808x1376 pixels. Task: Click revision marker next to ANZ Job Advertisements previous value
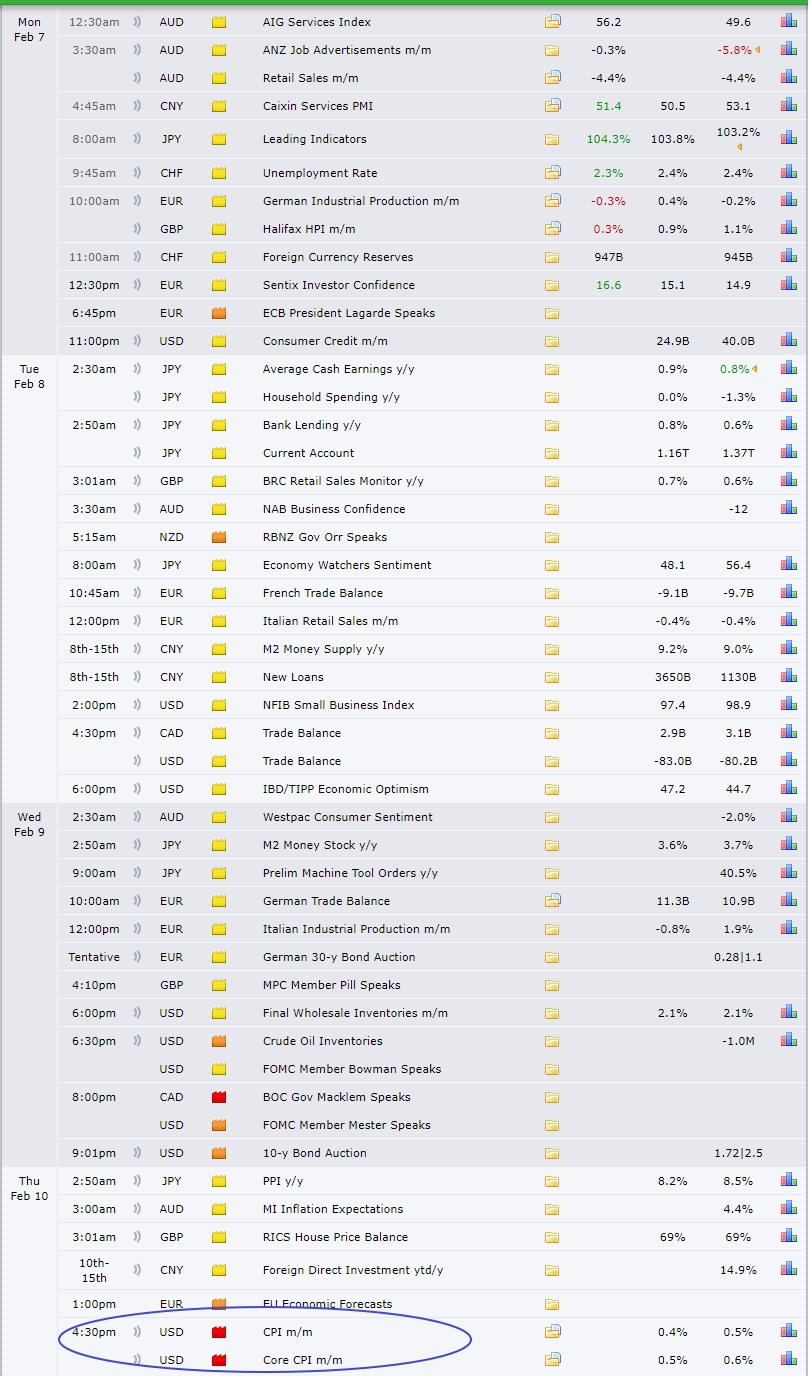[757, 50]
